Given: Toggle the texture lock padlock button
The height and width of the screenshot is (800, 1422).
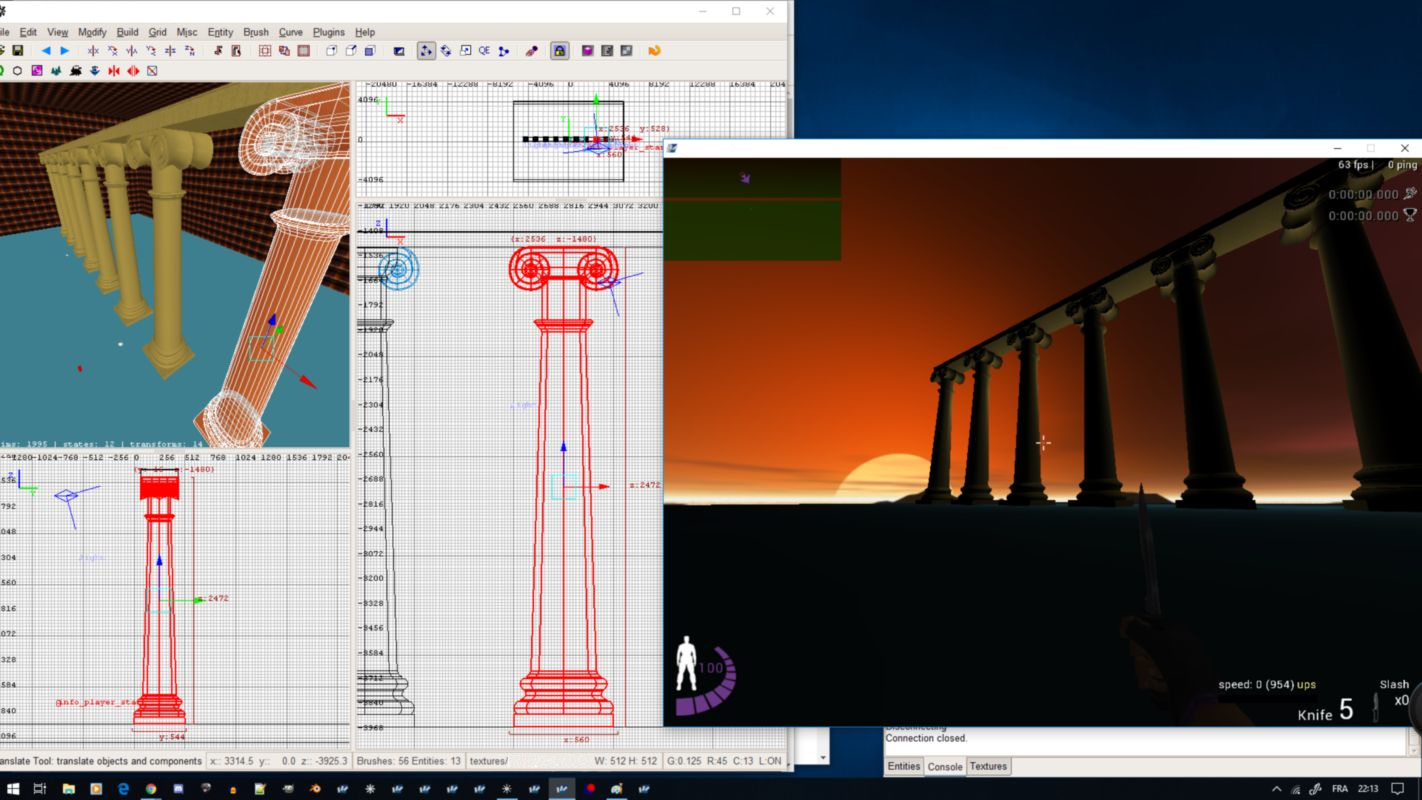Looking at the screenshot, I should 560,51.
